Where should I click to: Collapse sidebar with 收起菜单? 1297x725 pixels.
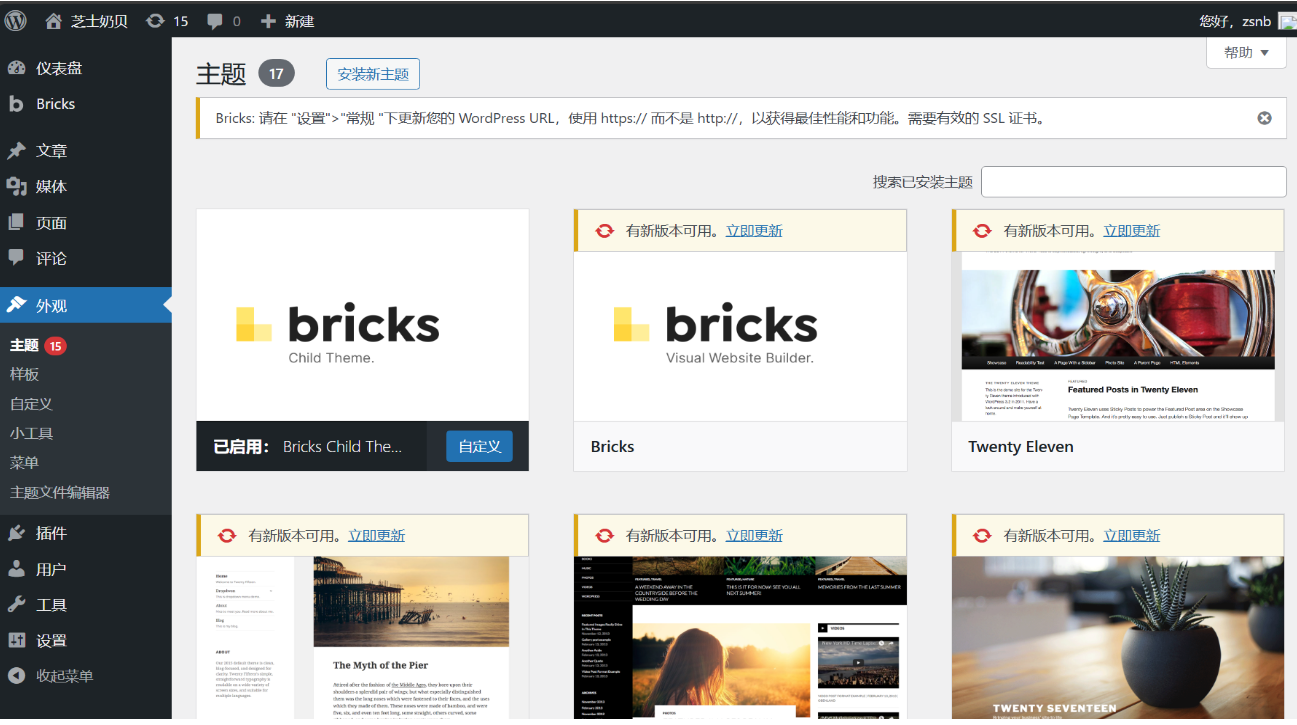(x=64, y=676)
